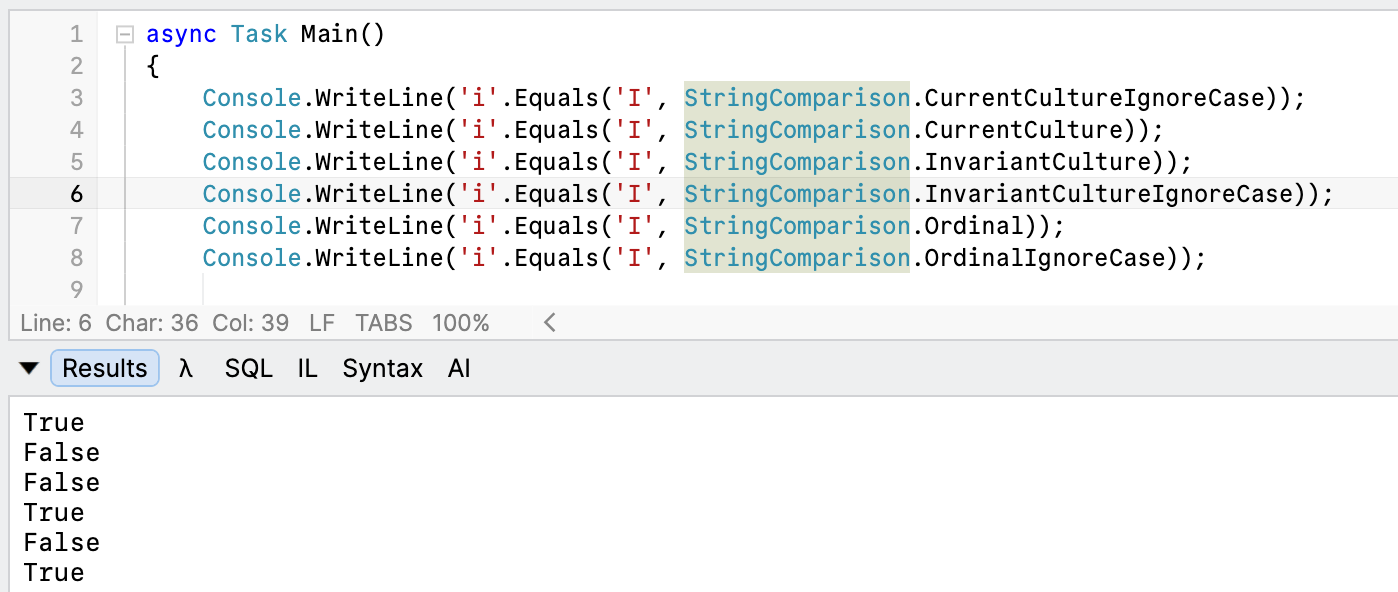Click the 100% zoom level indicator
Screen dimensions: 1398x592
pyautogui.click(x=461, y=323)
